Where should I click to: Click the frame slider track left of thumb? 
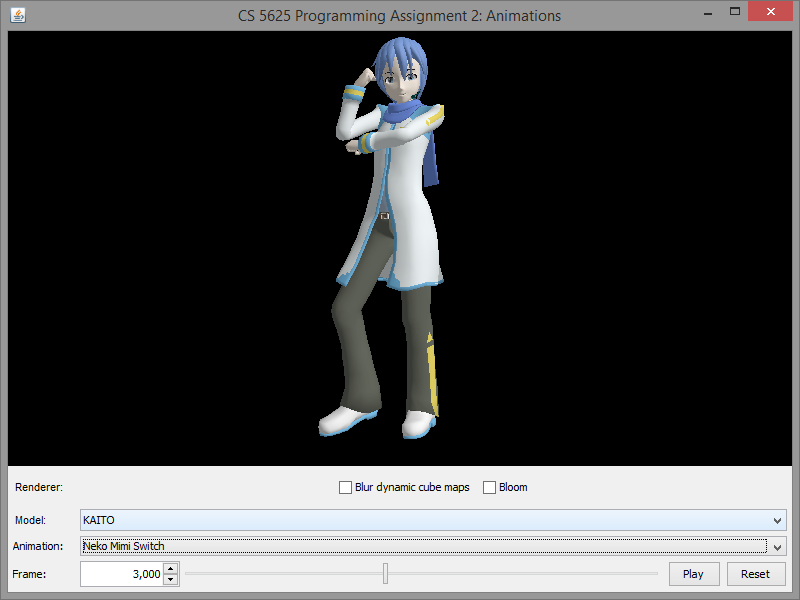[280, 574]
